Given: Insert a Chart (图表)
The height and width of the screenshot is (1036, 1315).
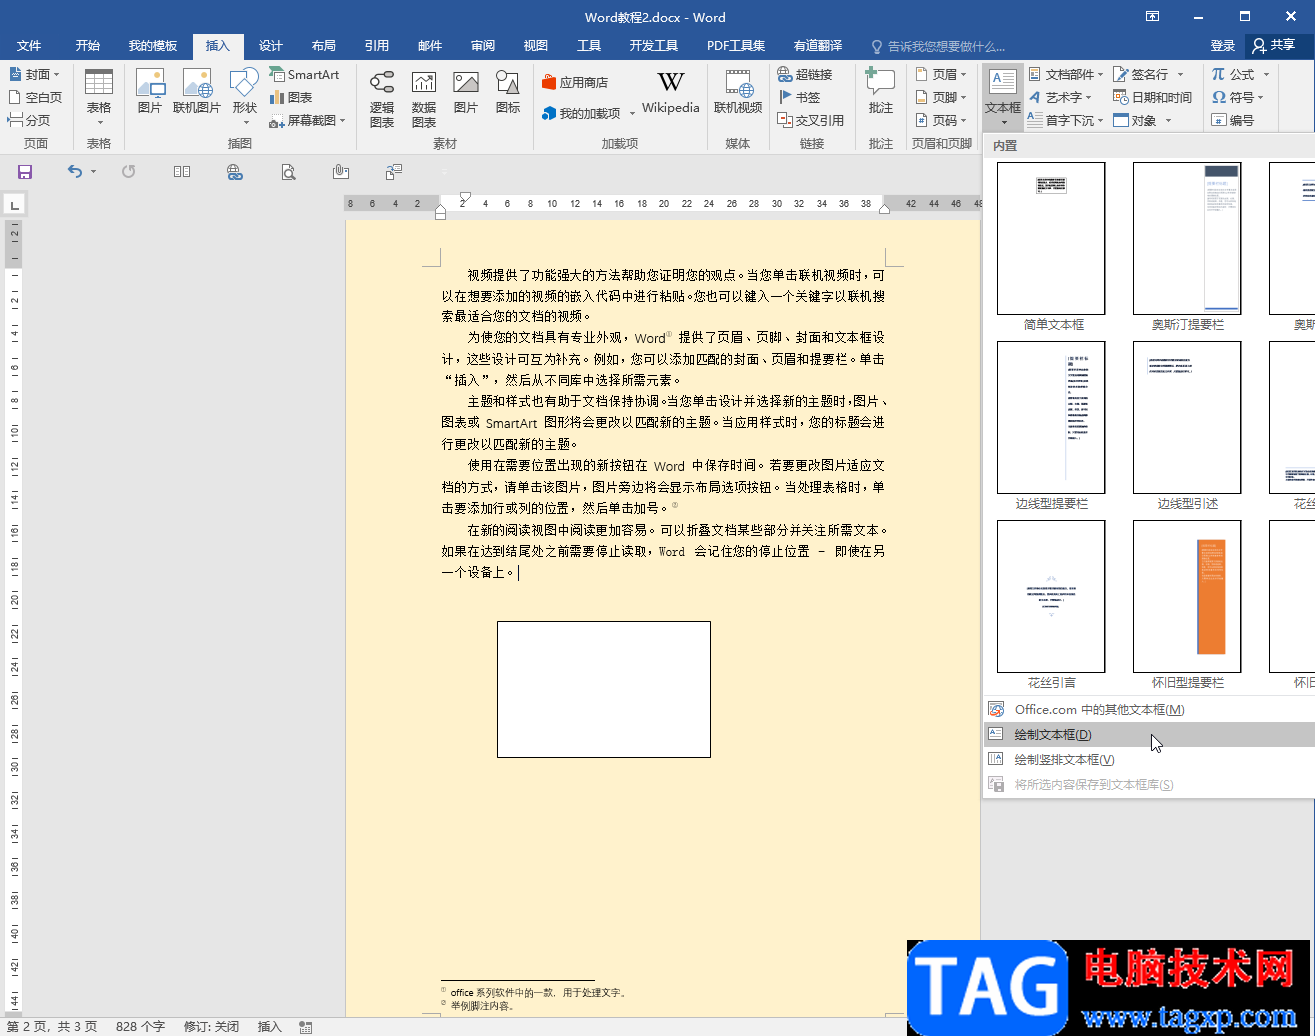Looking at the screenshot, I should coord(291,97).
